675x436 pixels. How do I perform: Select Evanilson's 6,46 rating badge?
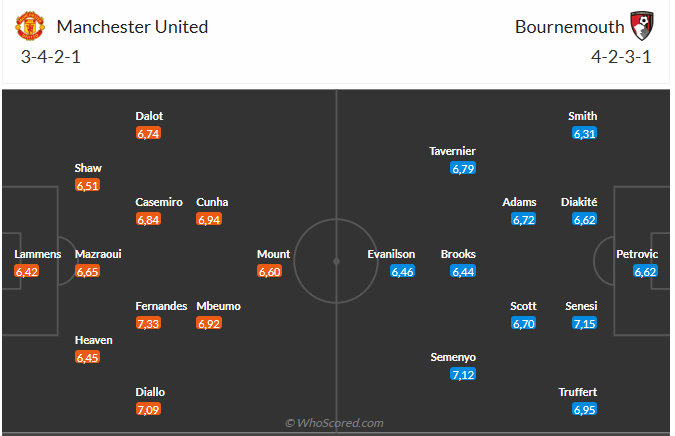tap(403, 272)
